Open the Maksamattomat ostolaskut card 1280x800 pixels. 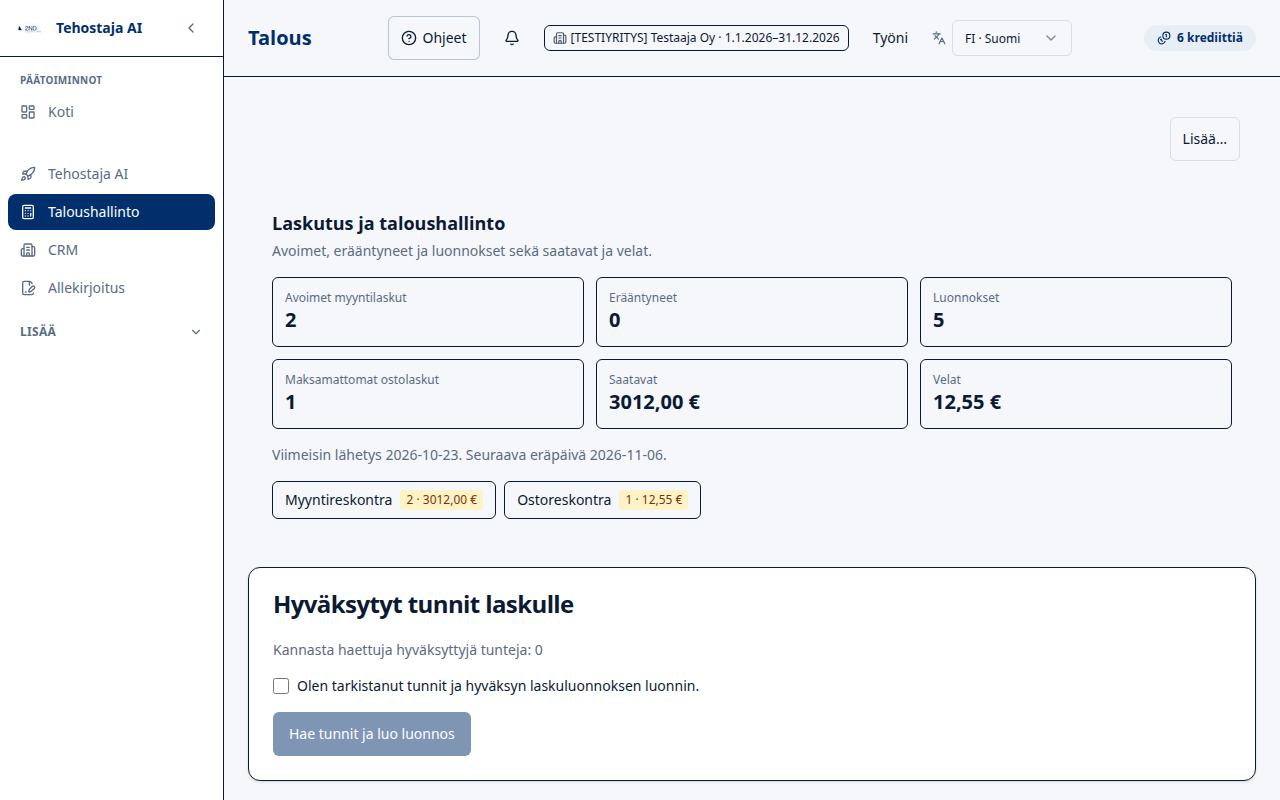tap(428, 394)
